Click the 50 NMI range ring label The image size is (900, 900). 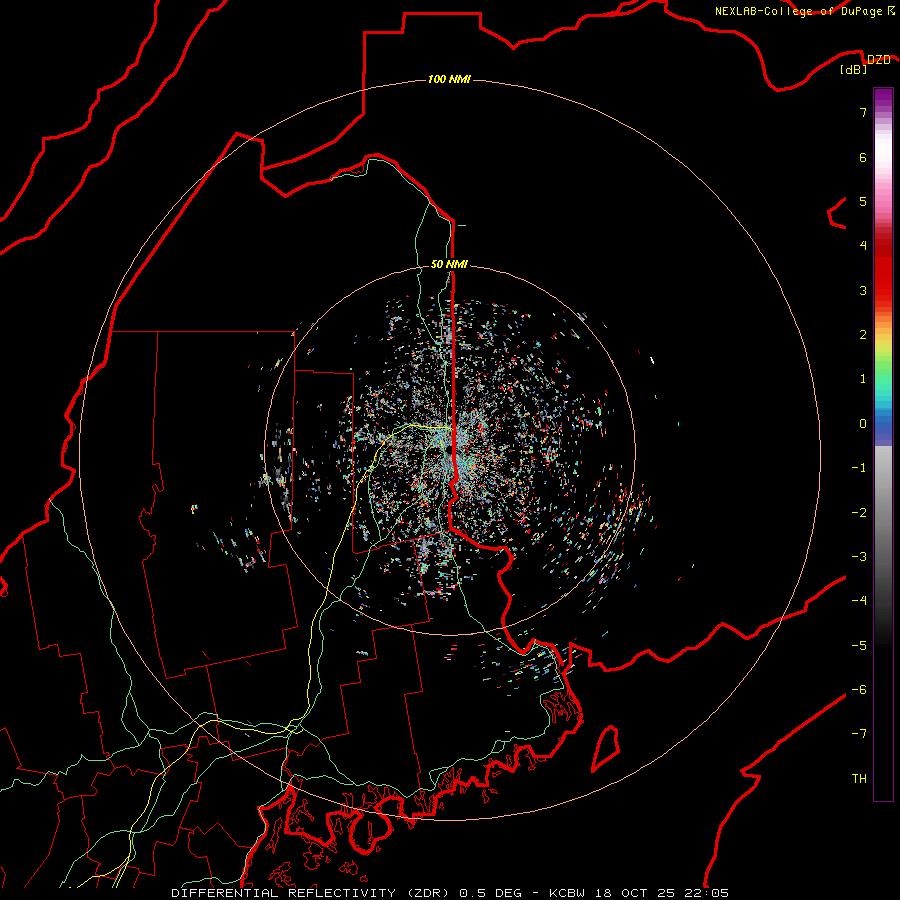tap(449, 264)
